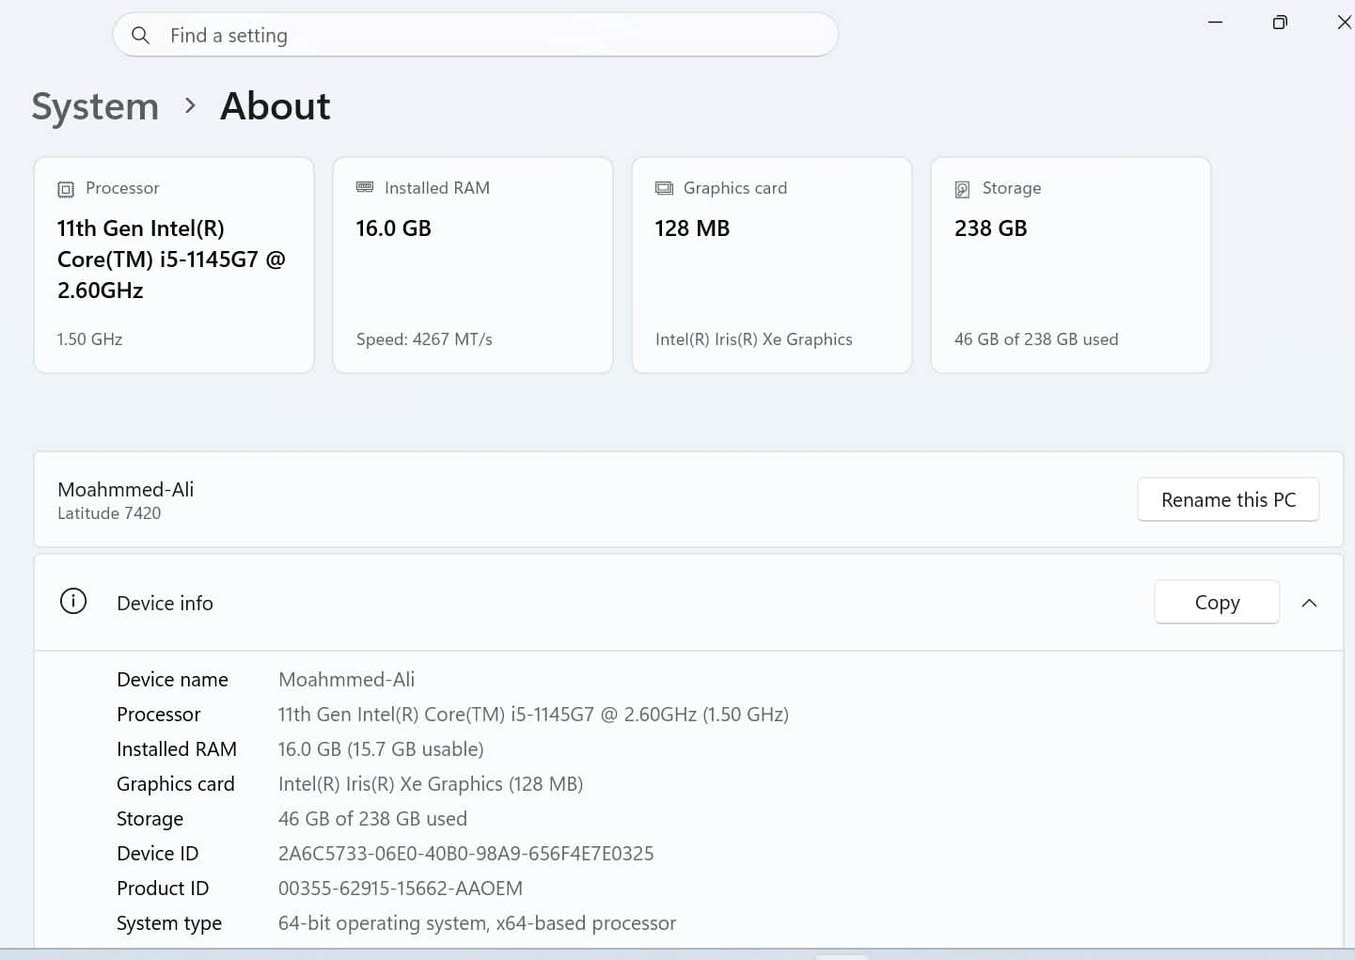Click 46 GB of 238 GB used in card
This screenshot has width=1355, height=960.
pyautogui.click(x=1036, y=339)
